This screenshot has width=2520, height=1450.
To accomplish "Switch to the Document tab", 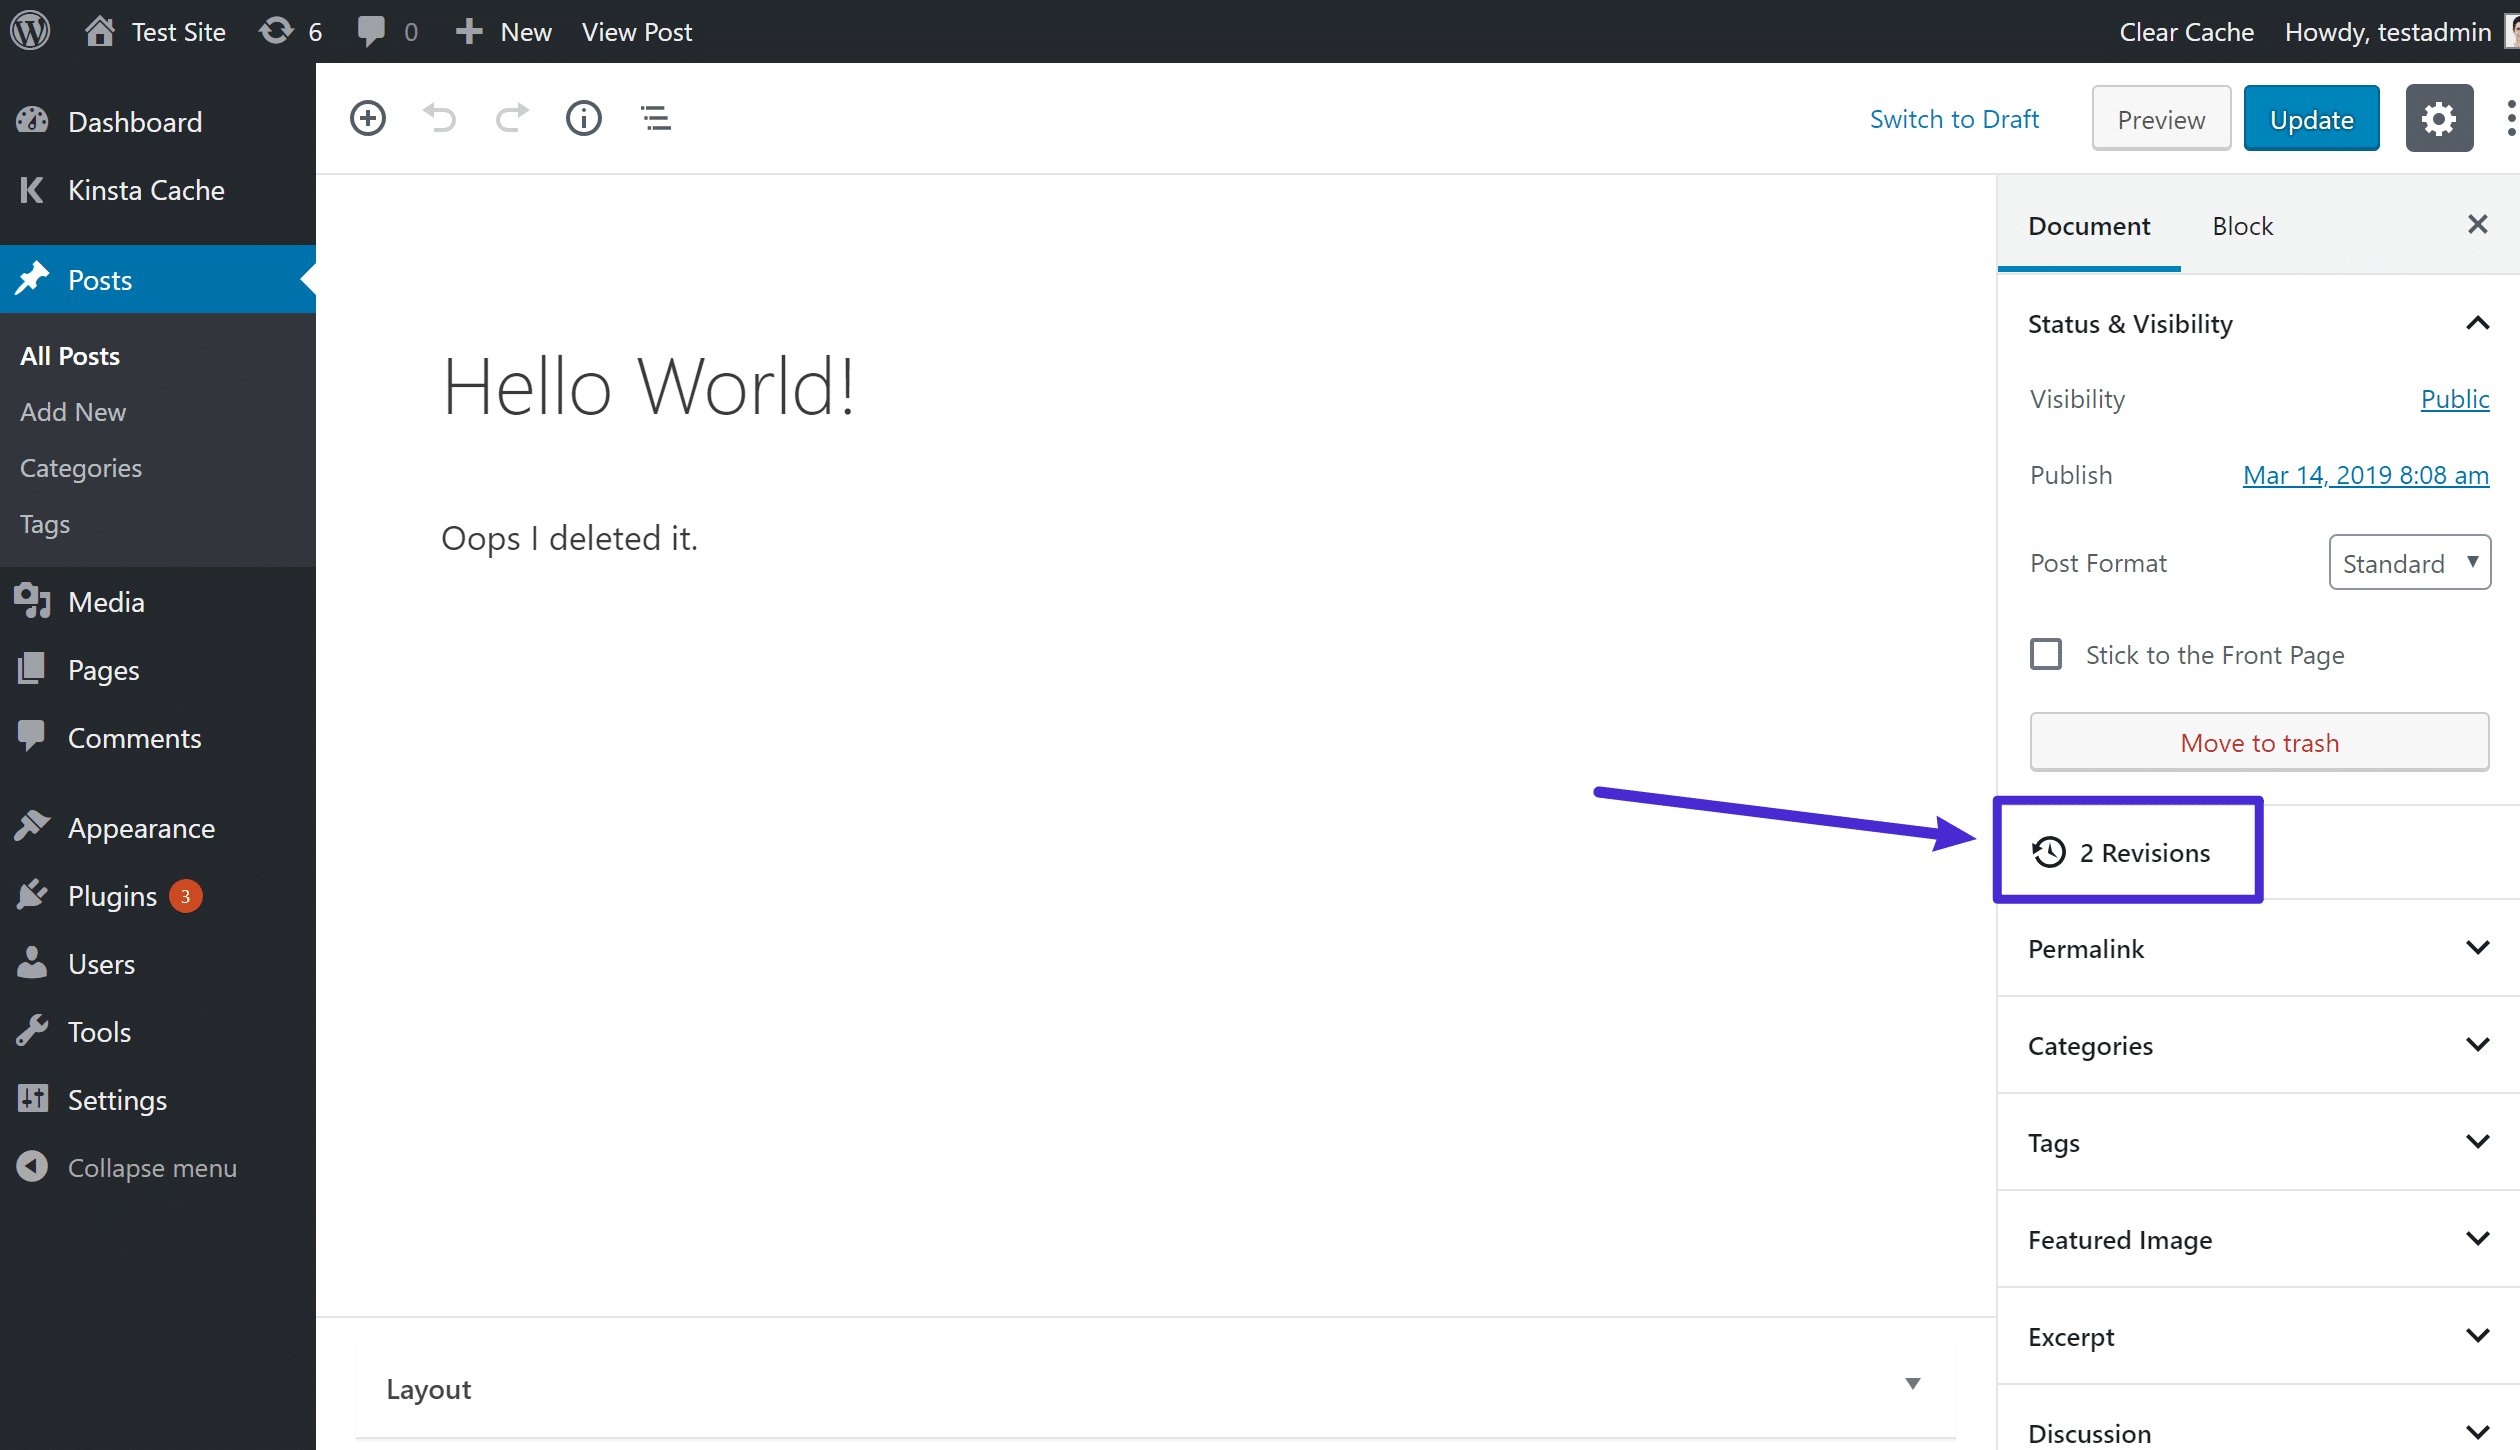I will pyautogui.click(x=2091, y=225).
